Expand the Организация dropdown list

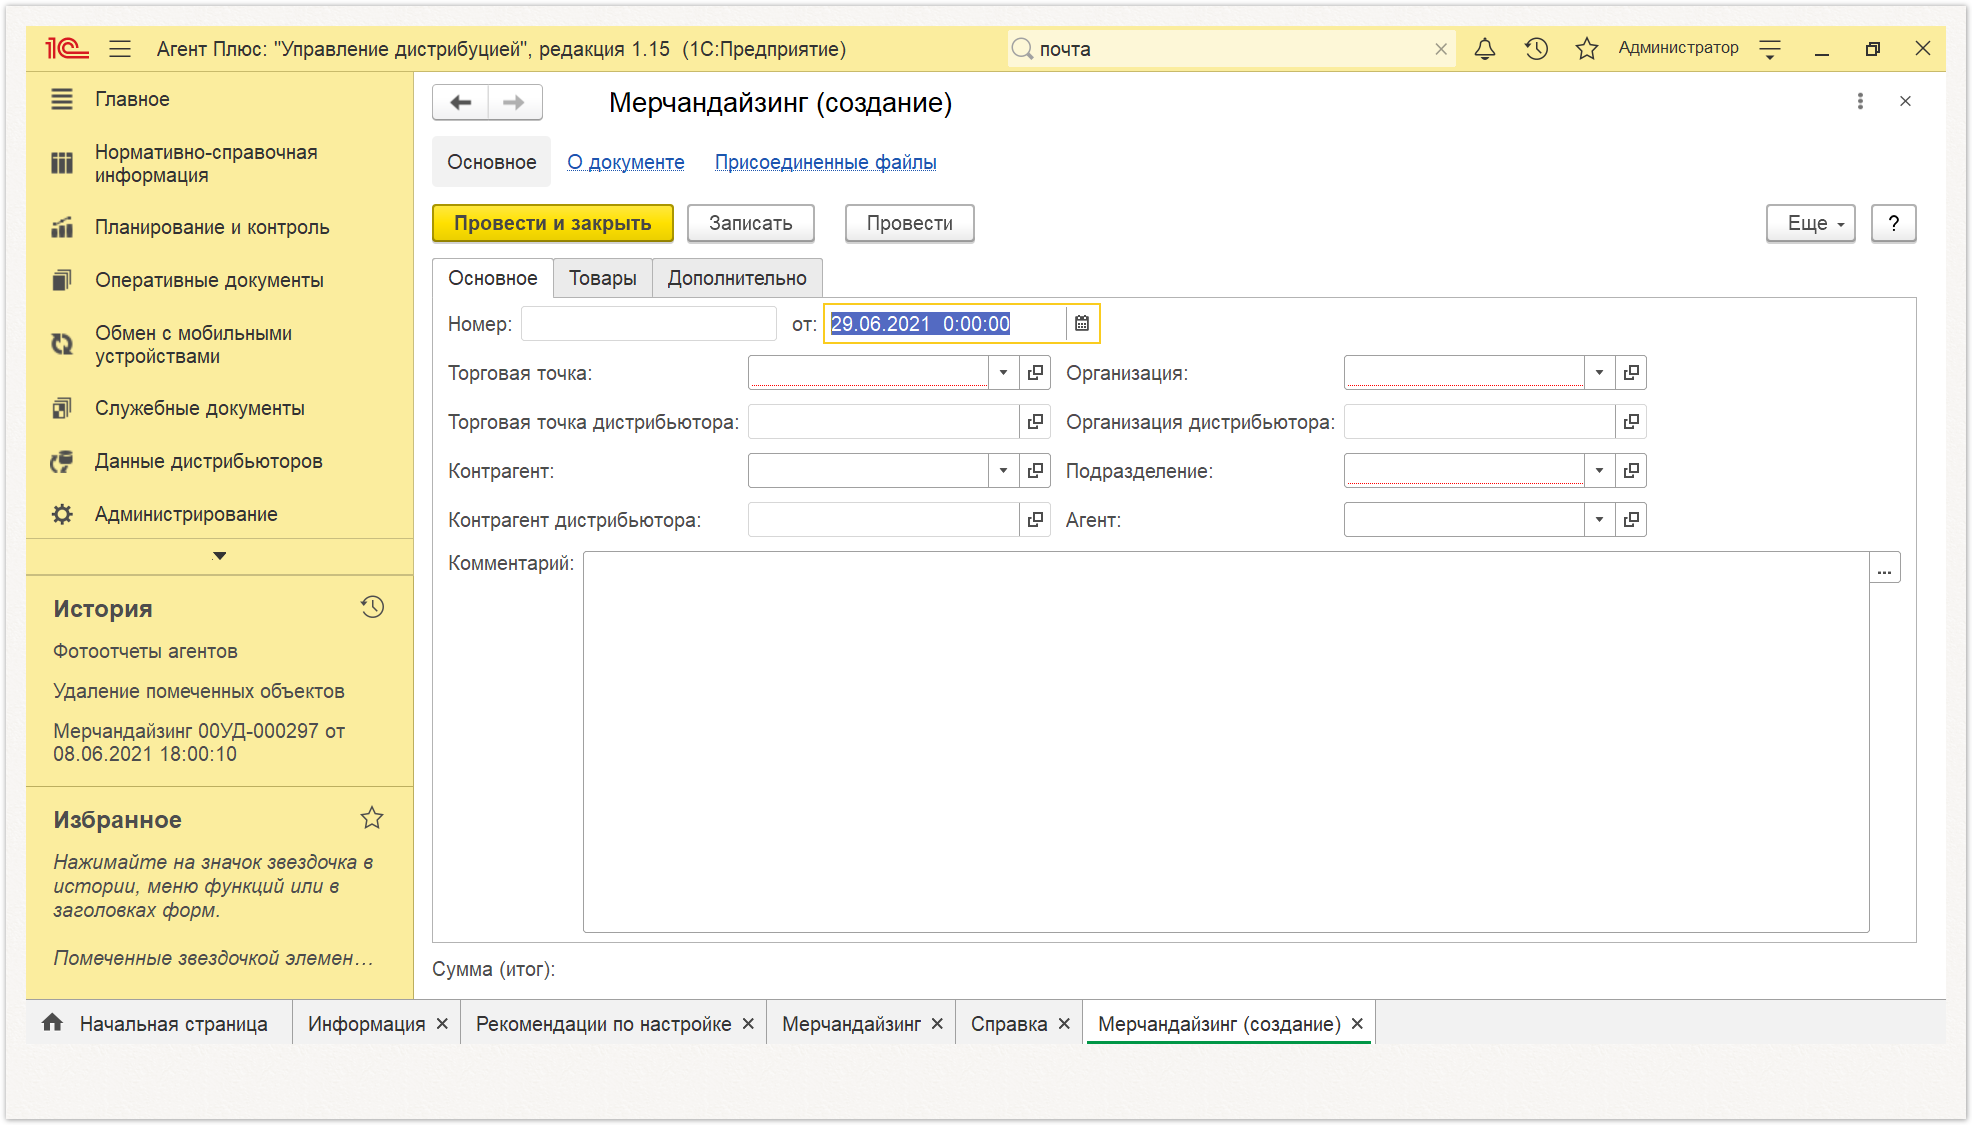coord(1599,372)
